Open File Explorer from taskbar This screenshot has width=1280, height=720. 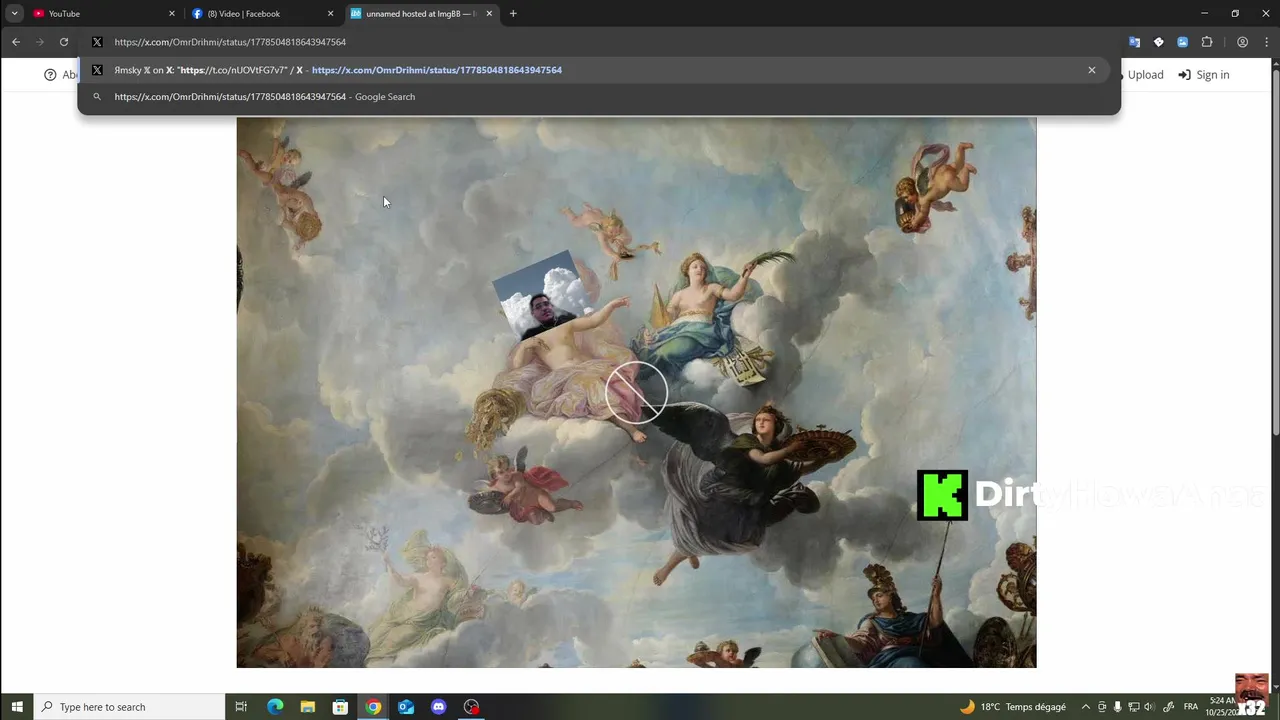[307, 707]
